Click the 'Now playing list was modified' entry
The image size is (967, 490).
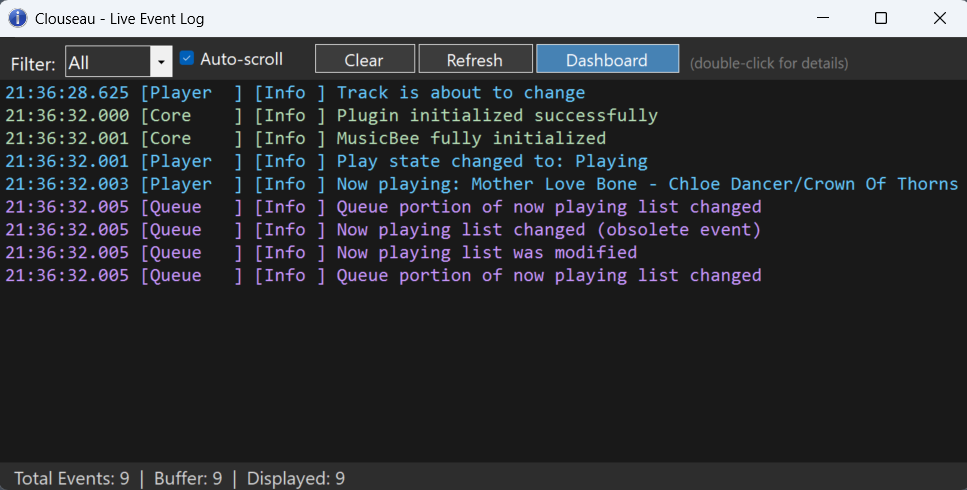click(x=486, y=253)
